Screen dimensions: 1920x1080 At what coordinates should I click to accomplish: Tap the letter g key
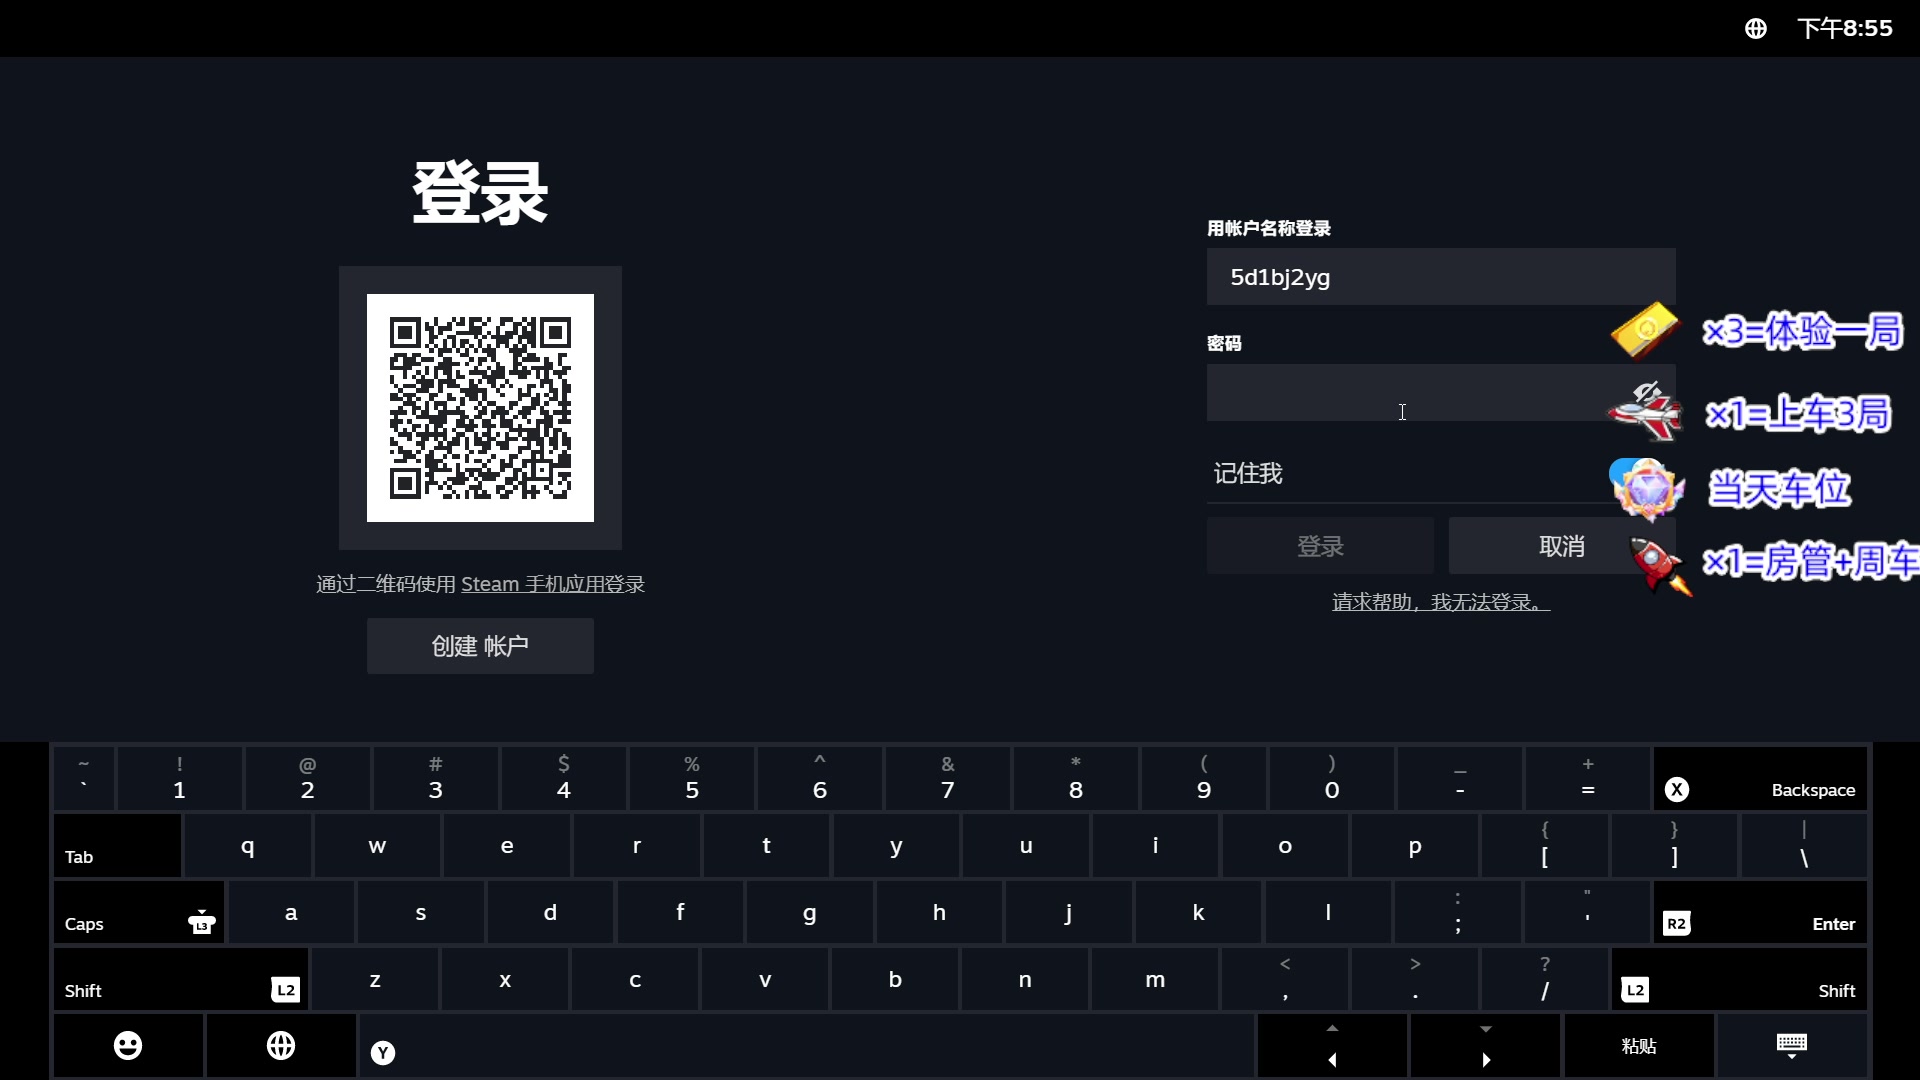(810, 912)
